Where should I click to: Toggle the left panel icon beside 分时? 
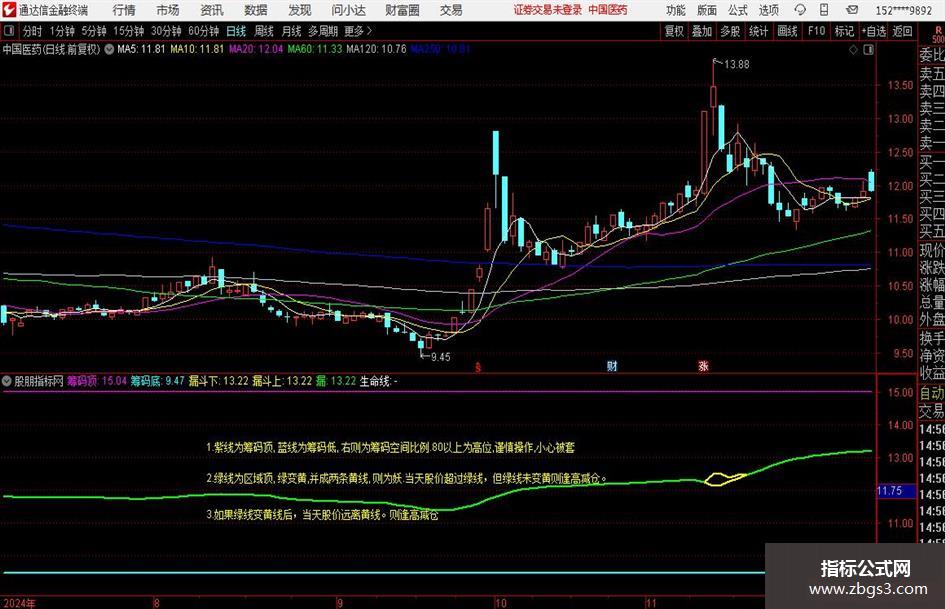pos(9,31)
